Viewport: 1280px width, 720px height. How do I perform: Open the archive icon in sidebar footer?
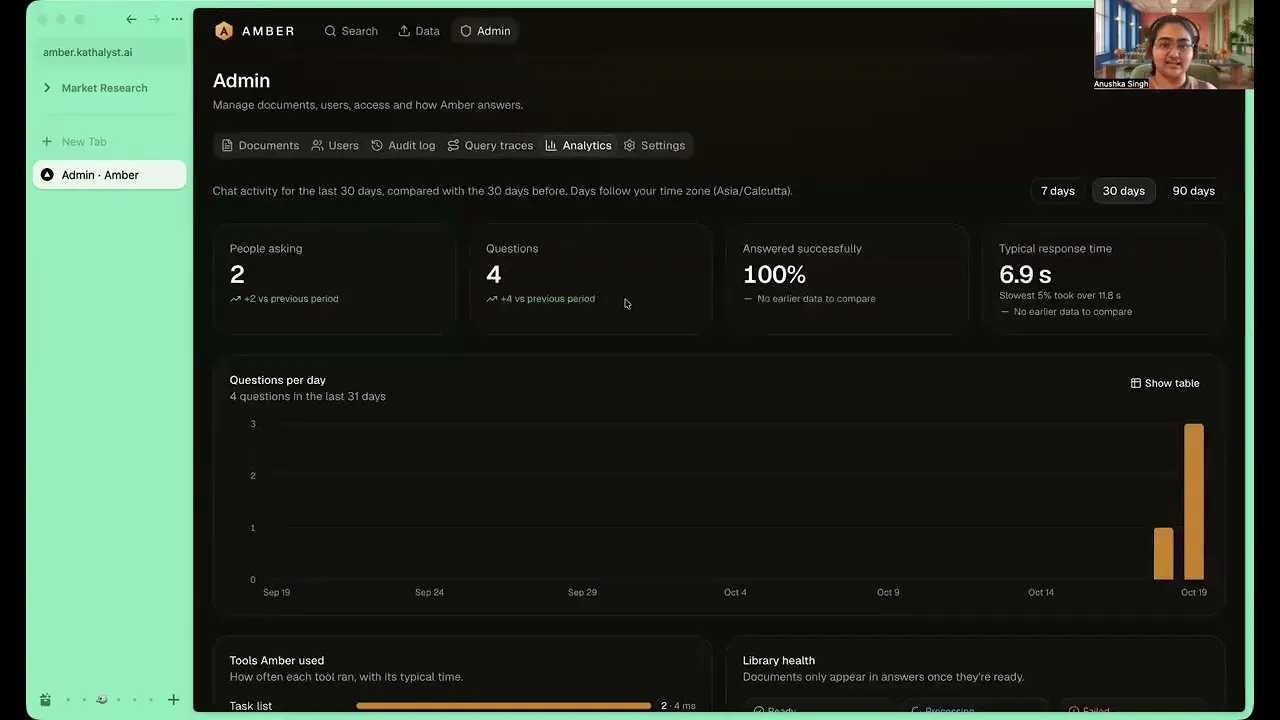(x=45, y=700)
